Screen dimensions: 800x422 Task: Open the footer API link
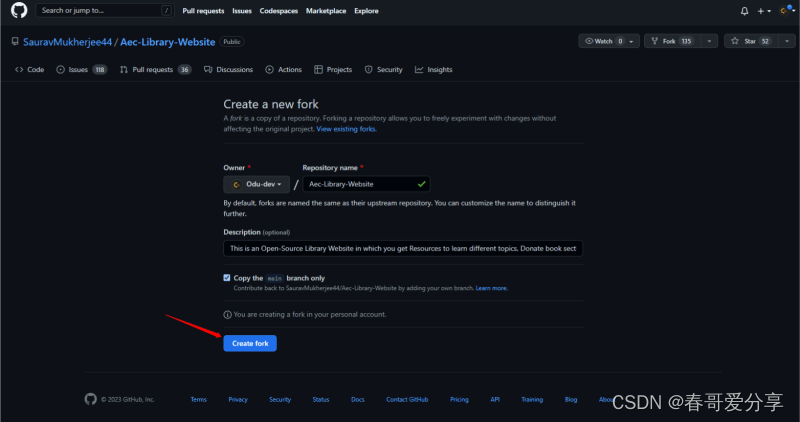[x=495, y=400]
